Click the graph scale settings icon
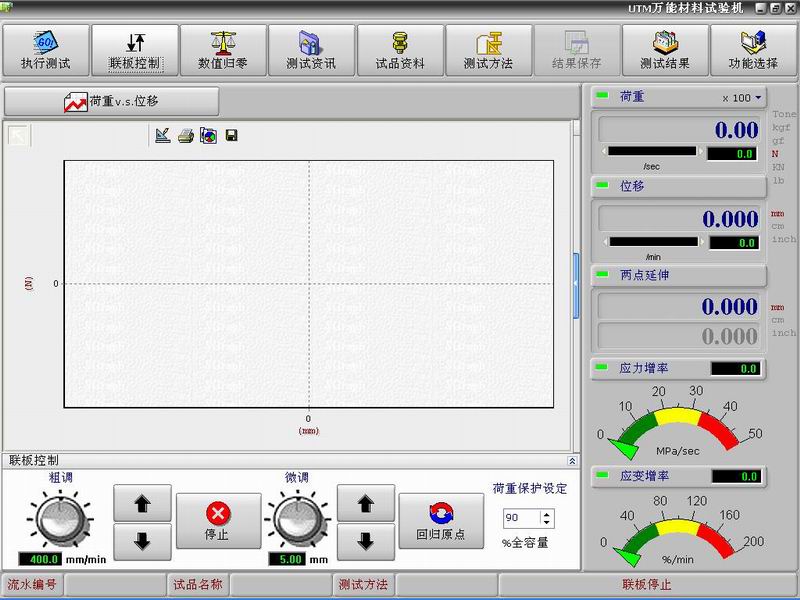The height and width of the screenshot is (600, 800). coord(163,136)
